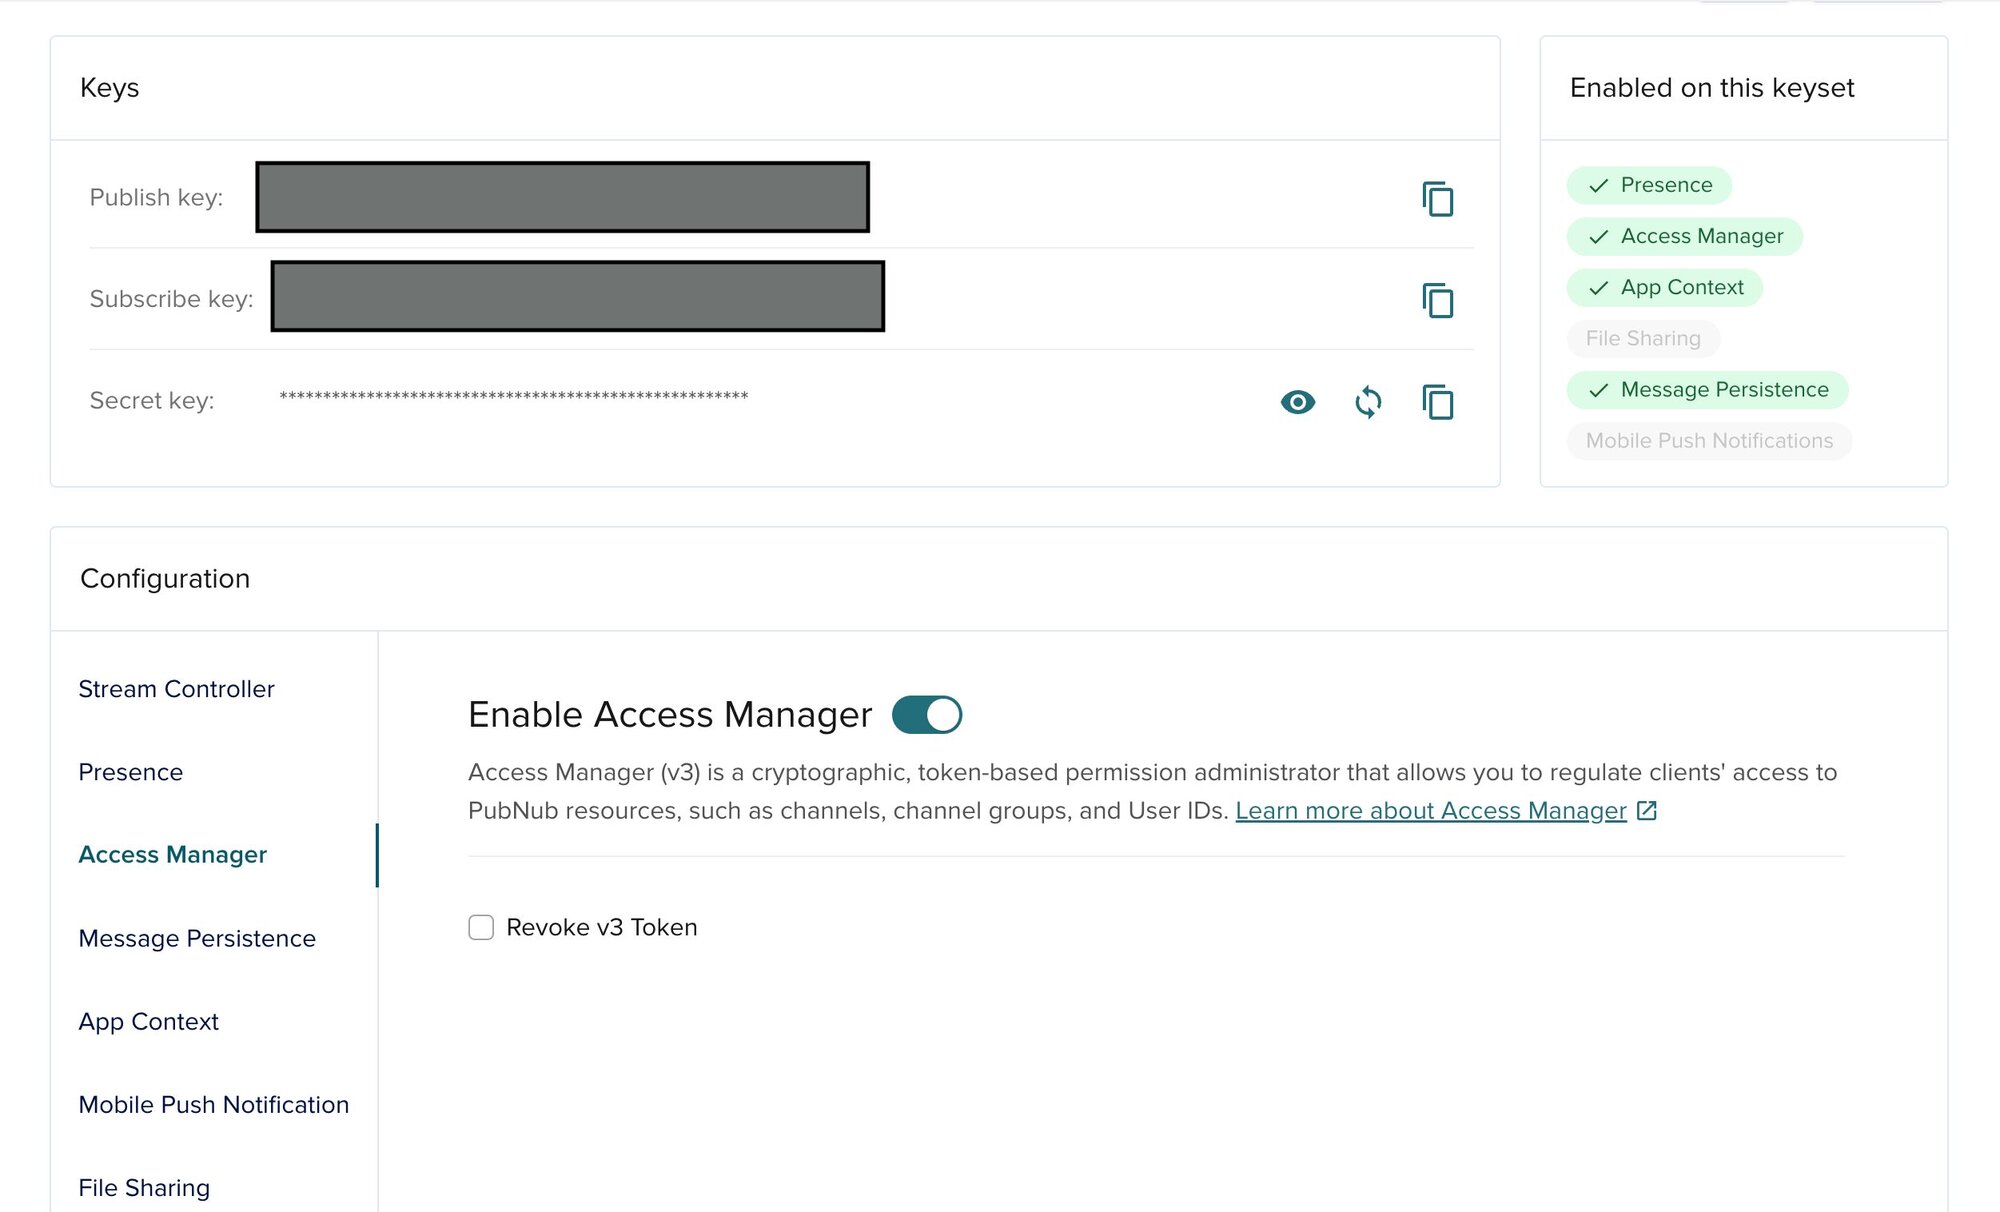Regenerate the Secret key

coord(1368,402)
